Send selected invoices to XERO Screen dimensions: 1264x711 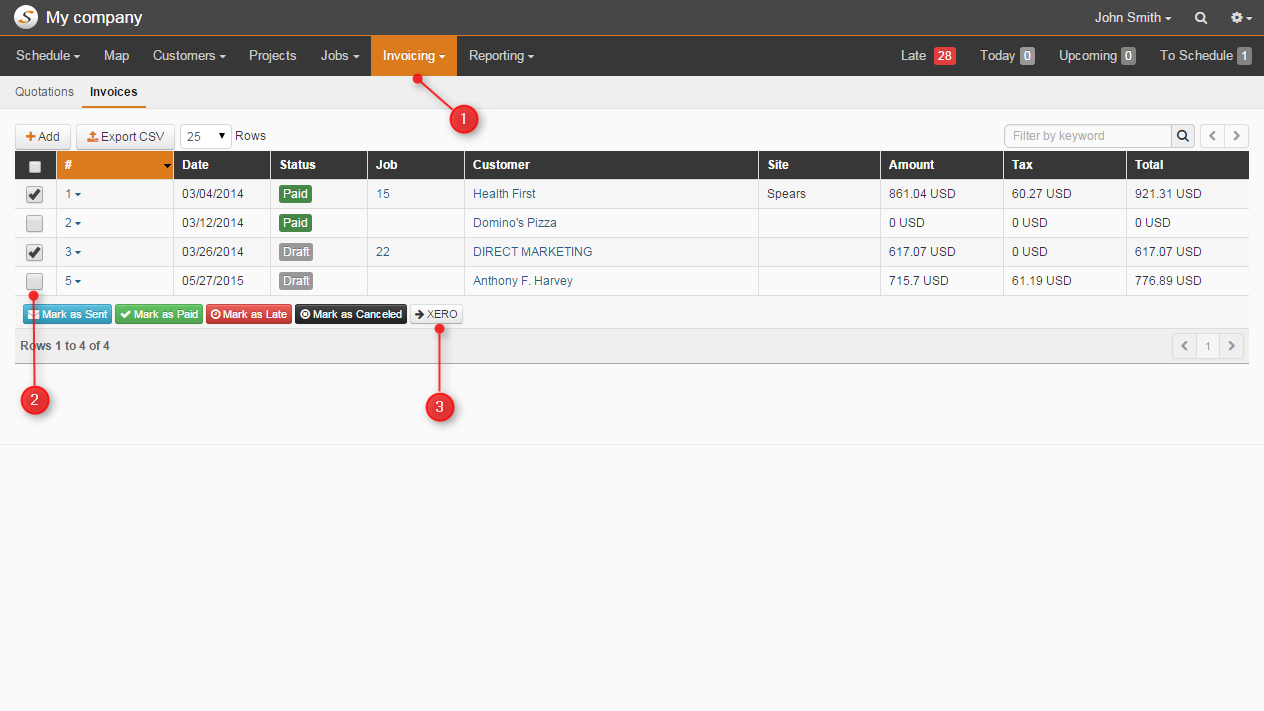click(436, 314)
